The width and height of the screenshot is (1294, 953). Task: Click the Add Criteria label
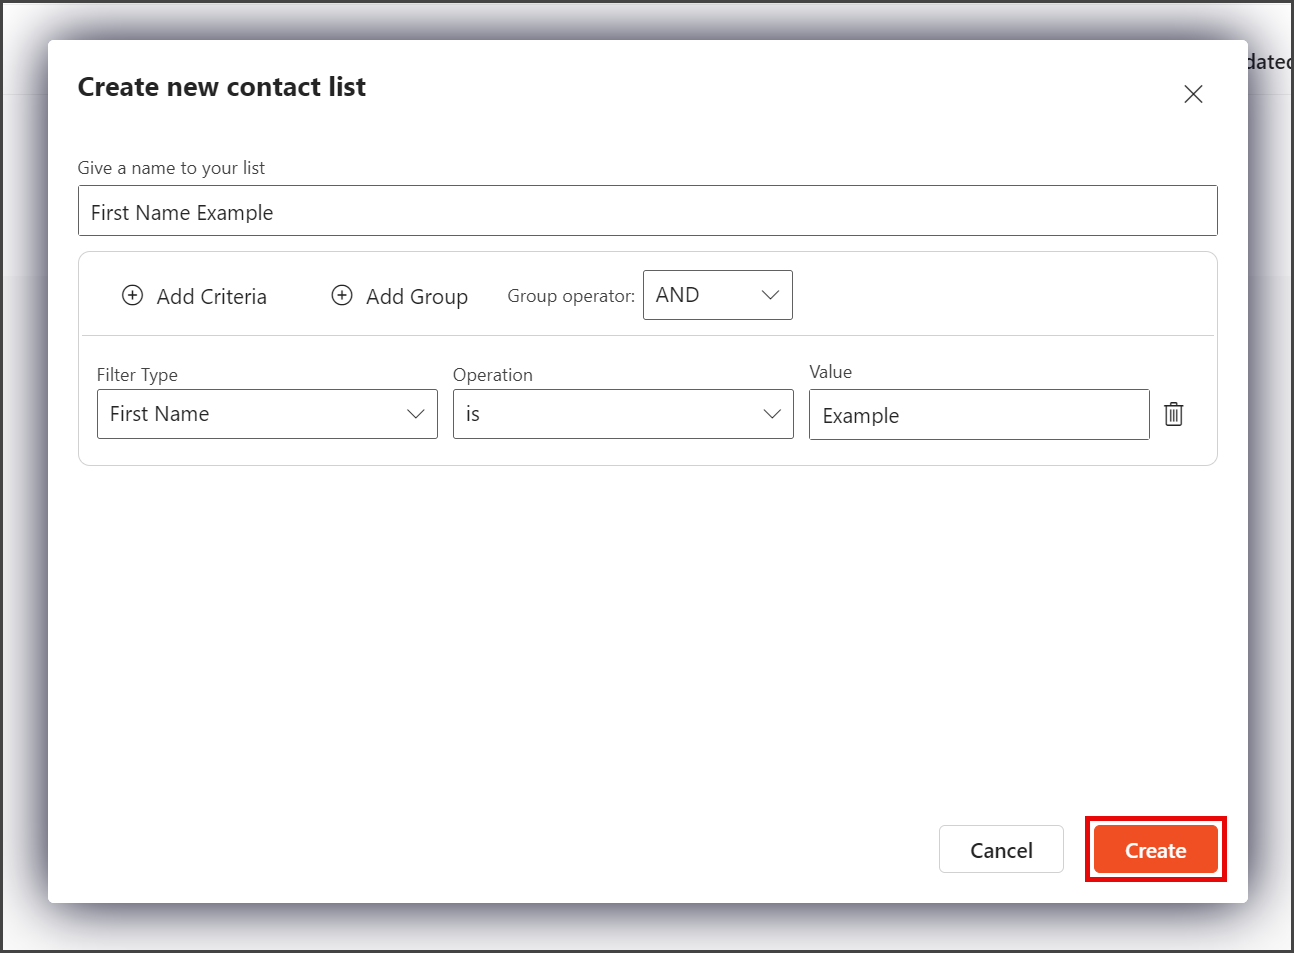[x=212, y=297]
